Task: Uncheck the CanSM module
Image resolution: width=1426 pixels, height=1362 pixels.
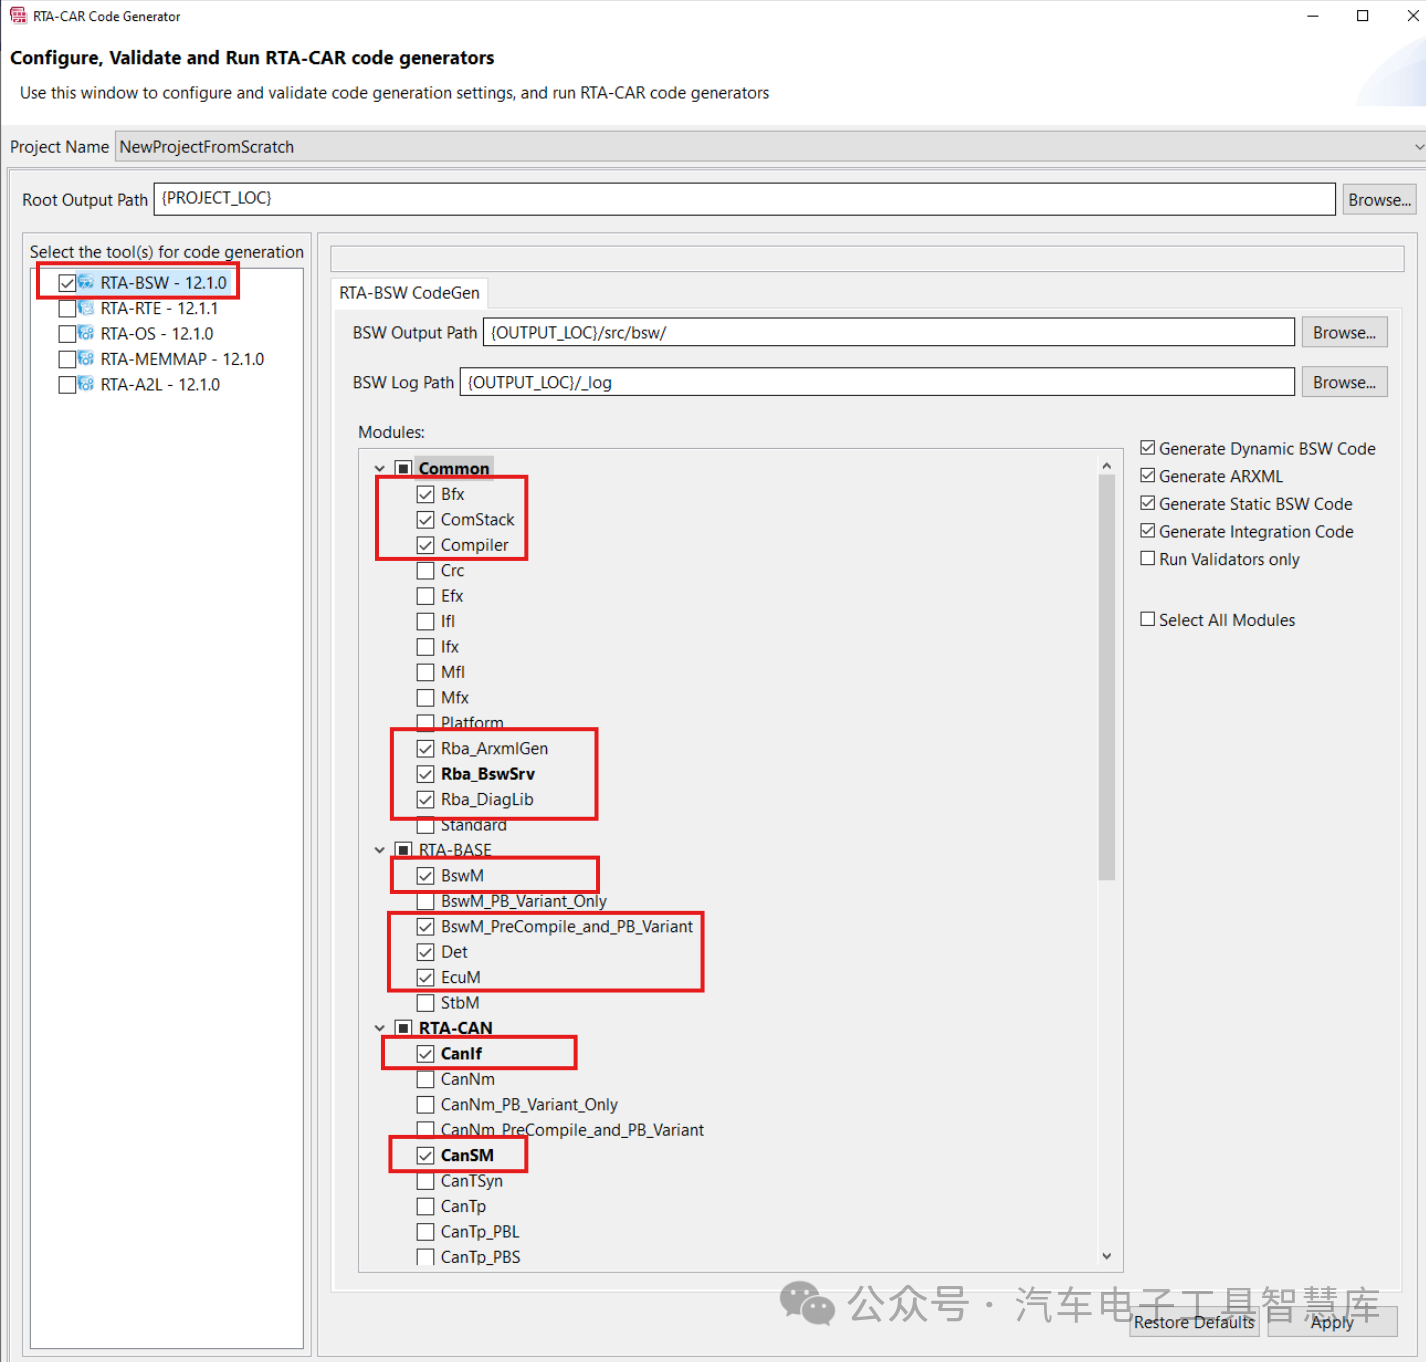Action: tap(426, 1155)
